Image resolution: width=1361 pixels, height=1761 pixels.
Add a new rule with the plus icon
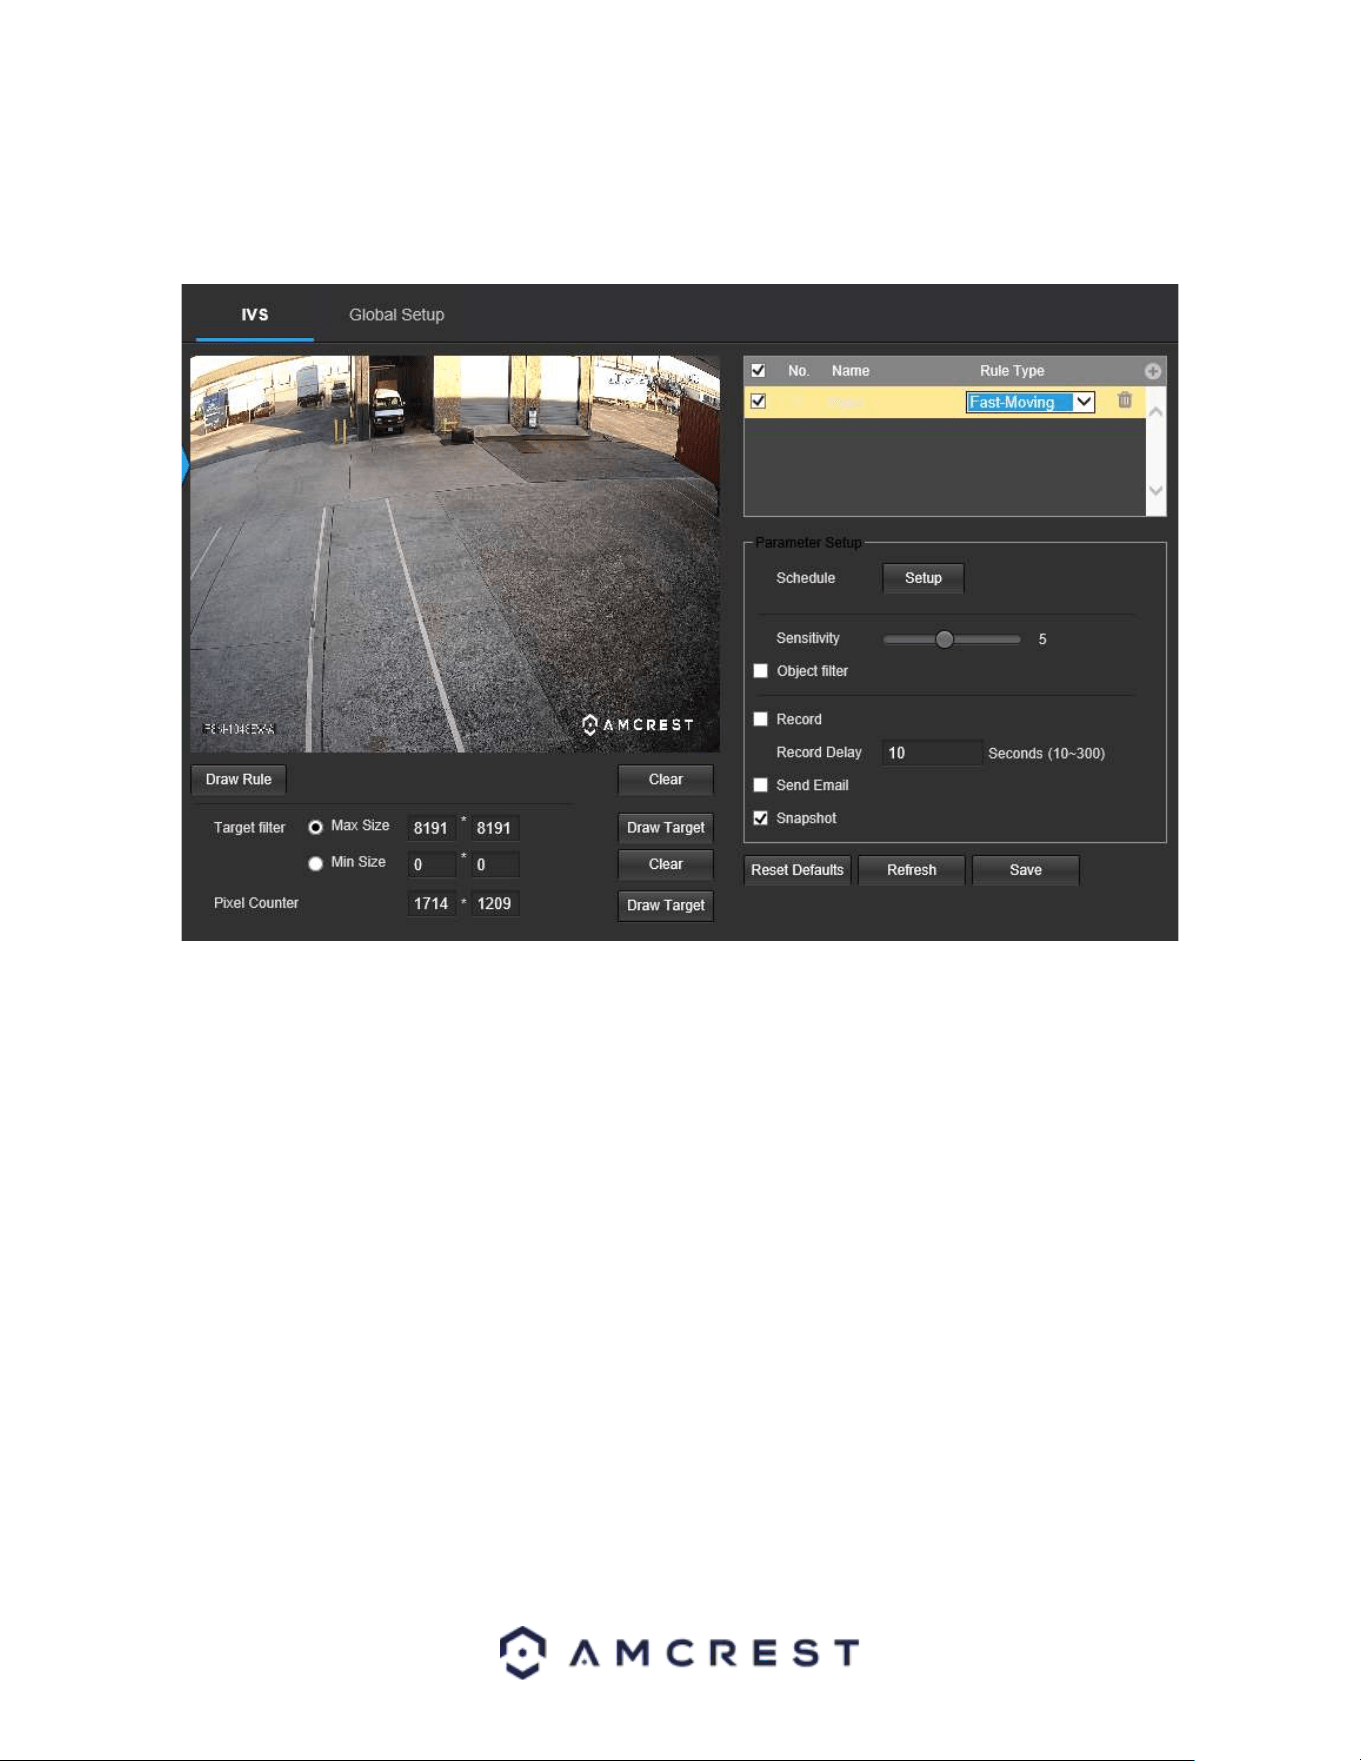coord(1153,371)
